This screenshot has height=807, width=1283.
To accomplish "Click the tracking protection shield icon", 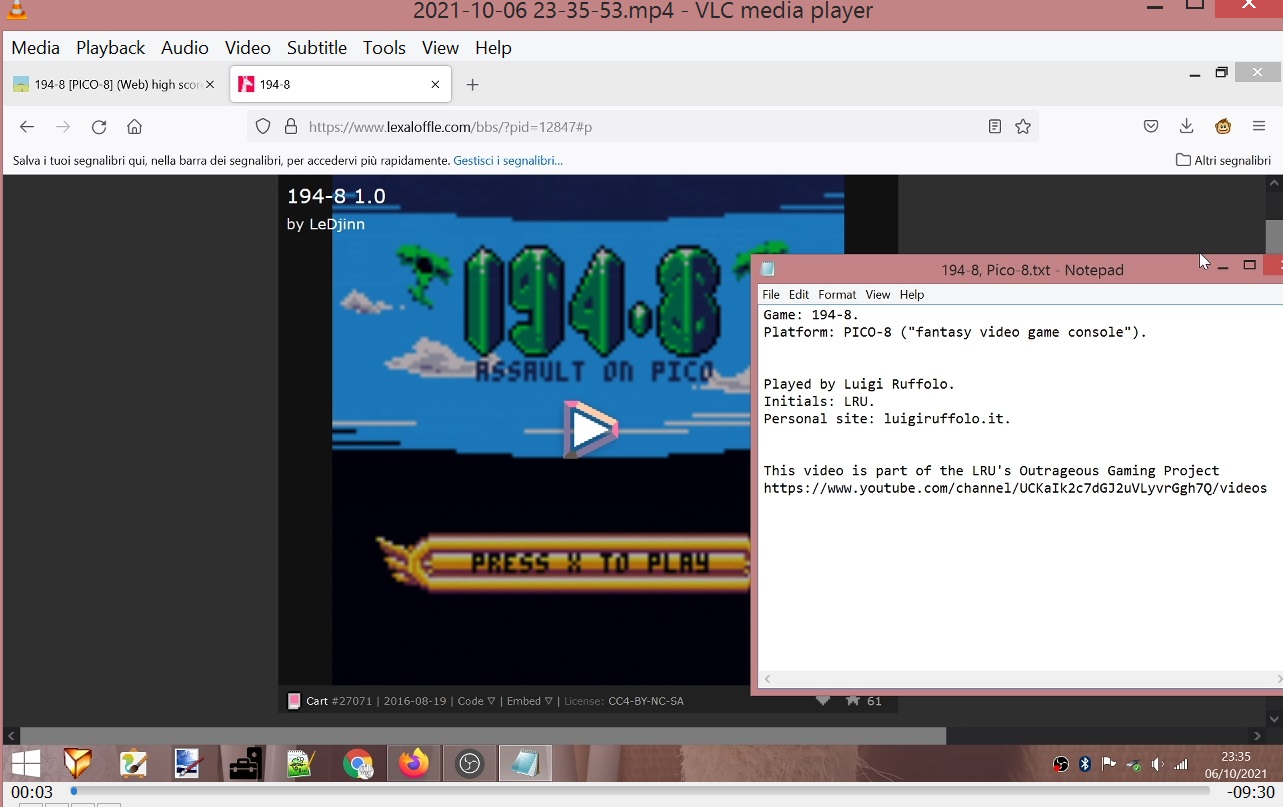I will [x=263, y=127].
